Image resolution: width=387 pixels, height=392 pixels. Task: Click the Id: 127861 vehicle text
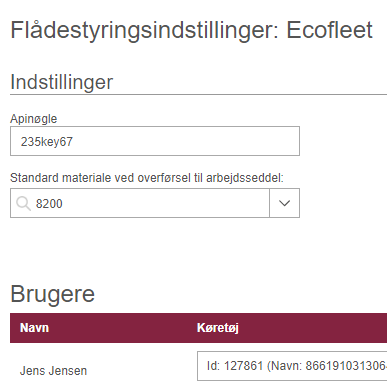[x=235, y=366]
